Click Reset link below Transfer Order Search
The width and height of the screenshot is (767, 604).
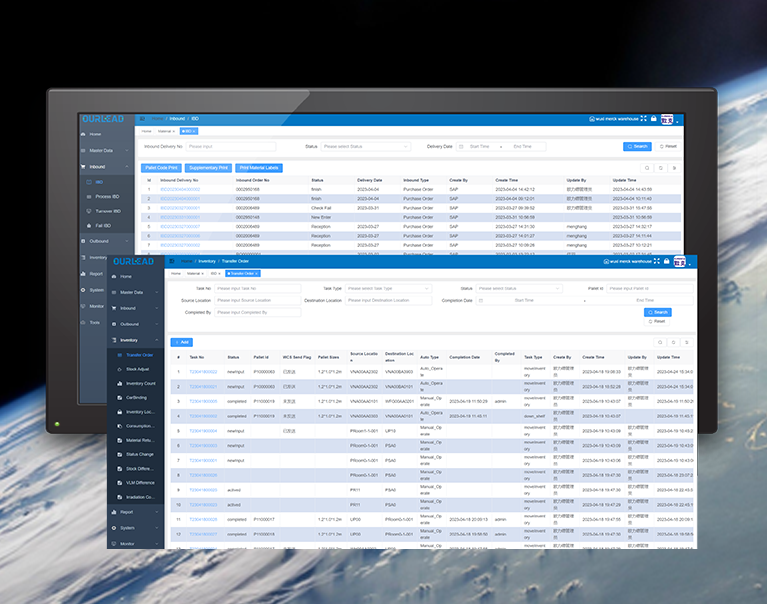[657, 321]
